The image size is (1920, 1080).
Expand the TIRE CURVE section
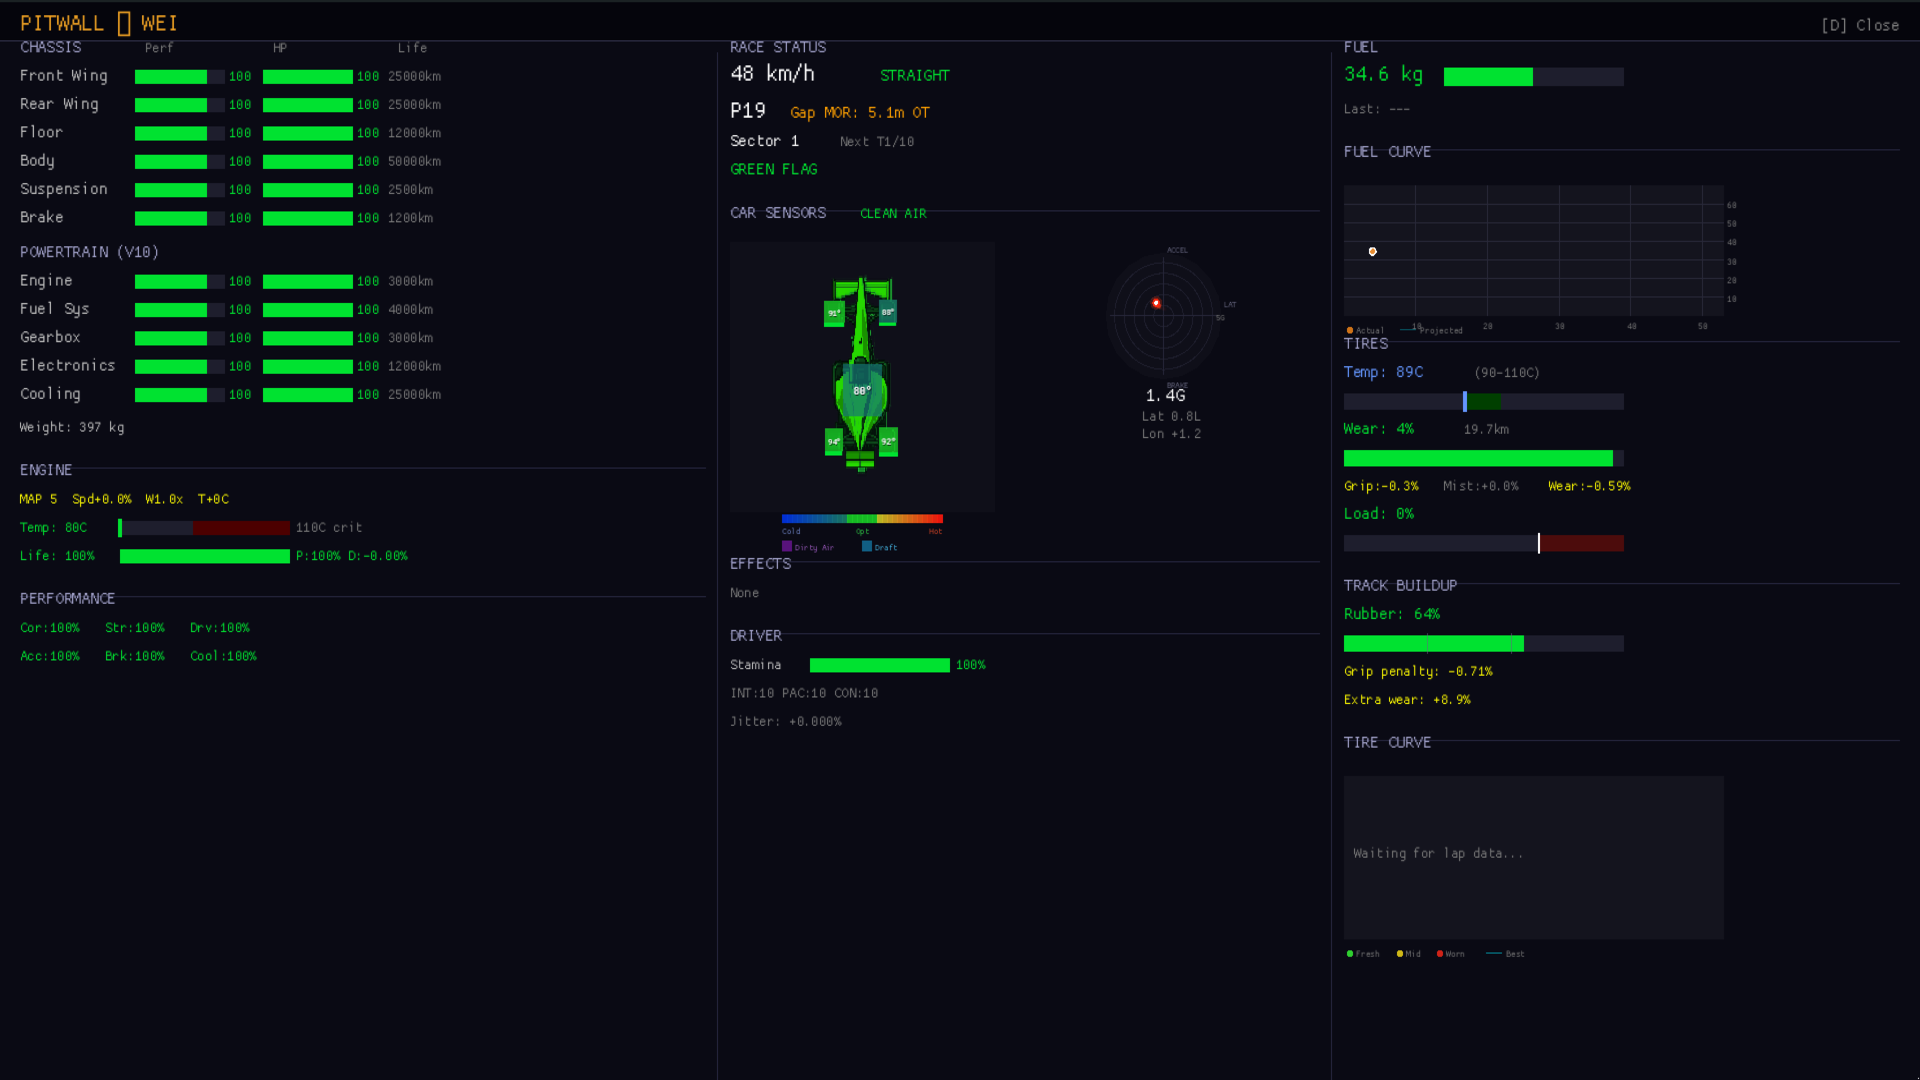1388,742
